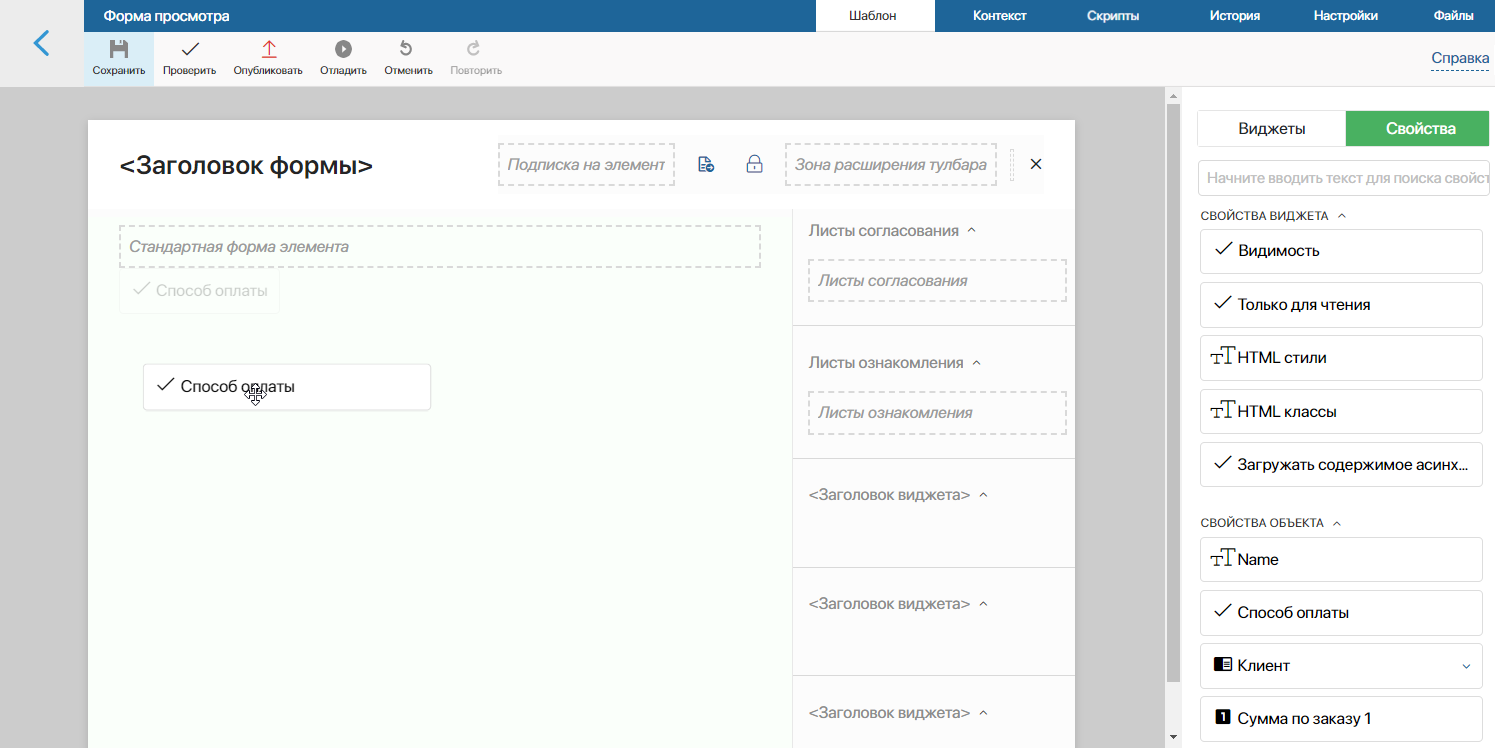
Task: Open the Скрипты tab
Action: click(x=1113, y=16)
